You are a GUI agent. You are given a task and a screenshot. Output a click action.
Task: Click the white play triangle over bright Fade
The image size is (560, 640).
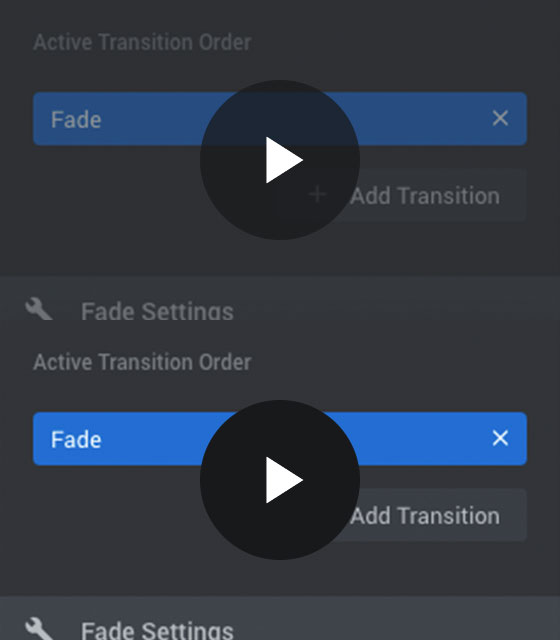(x=284, y=480)
